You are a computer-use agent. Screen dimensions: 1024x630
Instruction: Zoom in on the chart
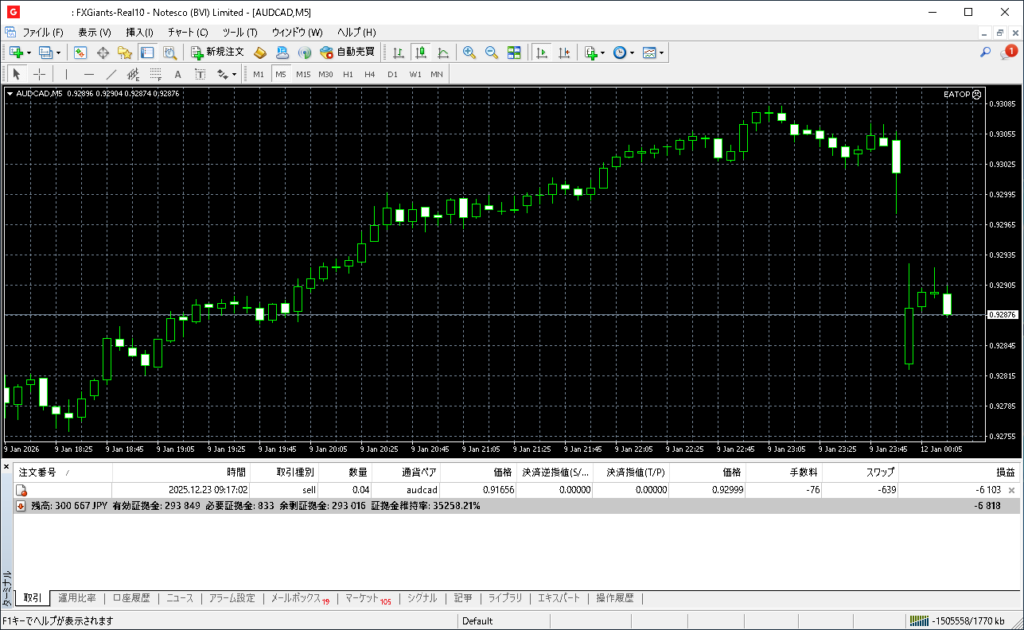pyautogui.click(x=468, y=52)
